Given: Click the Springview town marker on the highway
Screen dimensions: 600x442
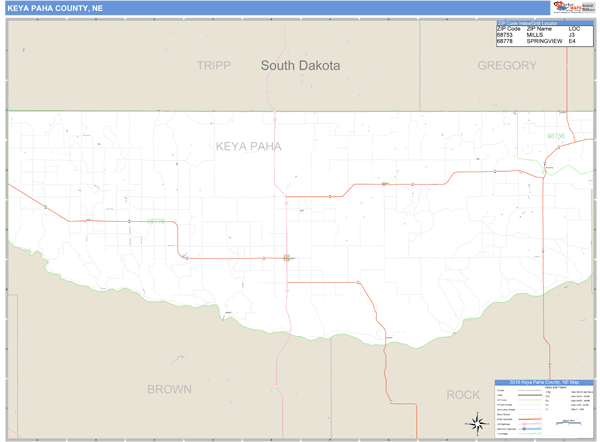Looking at the screenshot, I should [x=287, y=258].
